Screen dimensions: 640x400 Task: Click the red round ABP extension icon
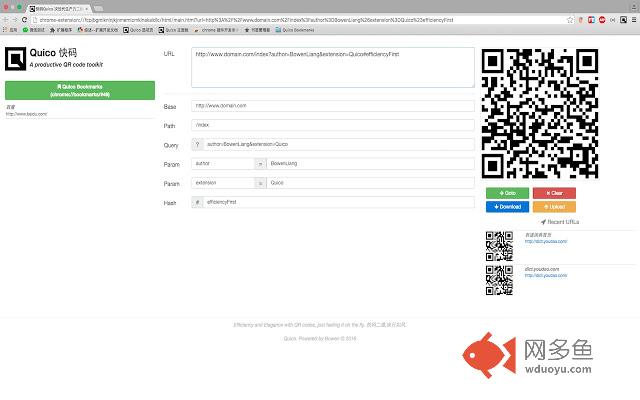(602, 20)
